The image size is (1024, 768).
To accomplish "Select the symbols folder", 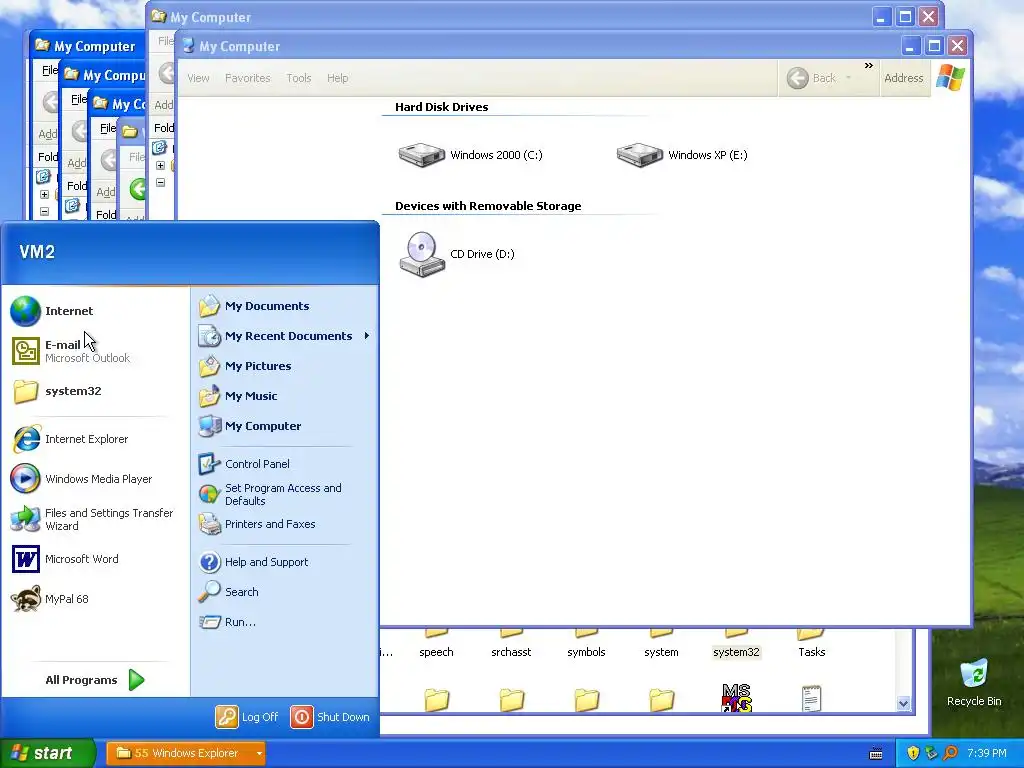I will click(x=586, y=652).
